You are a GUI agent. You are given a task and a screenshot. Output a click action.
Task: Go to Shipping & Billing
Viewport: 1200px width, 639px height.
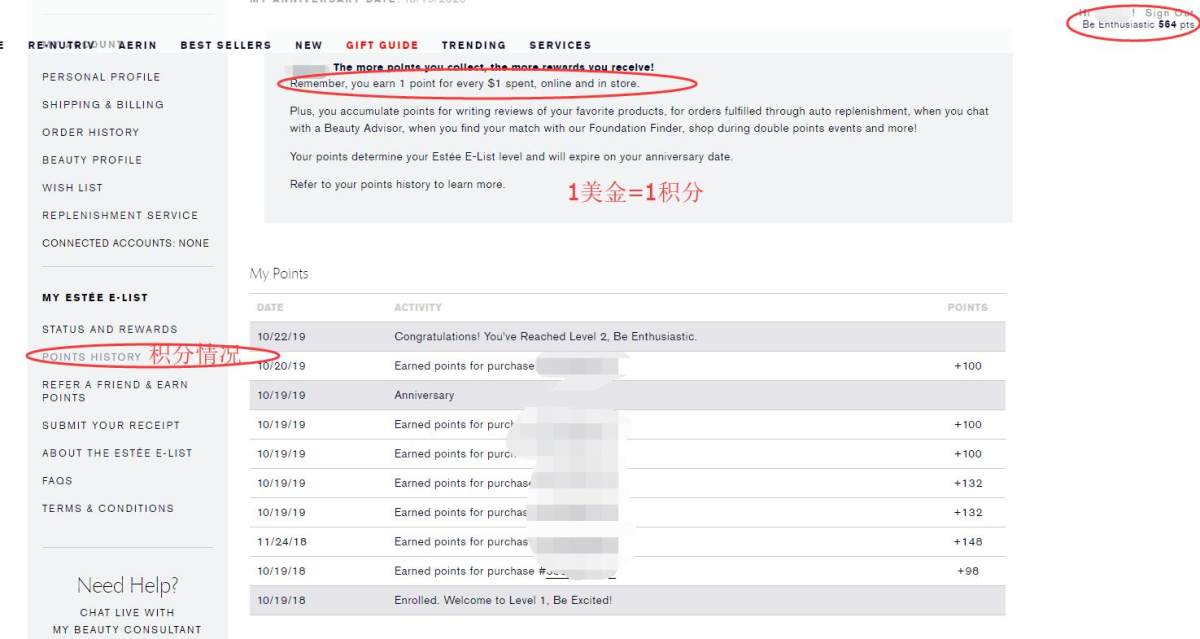coord(103,105)
